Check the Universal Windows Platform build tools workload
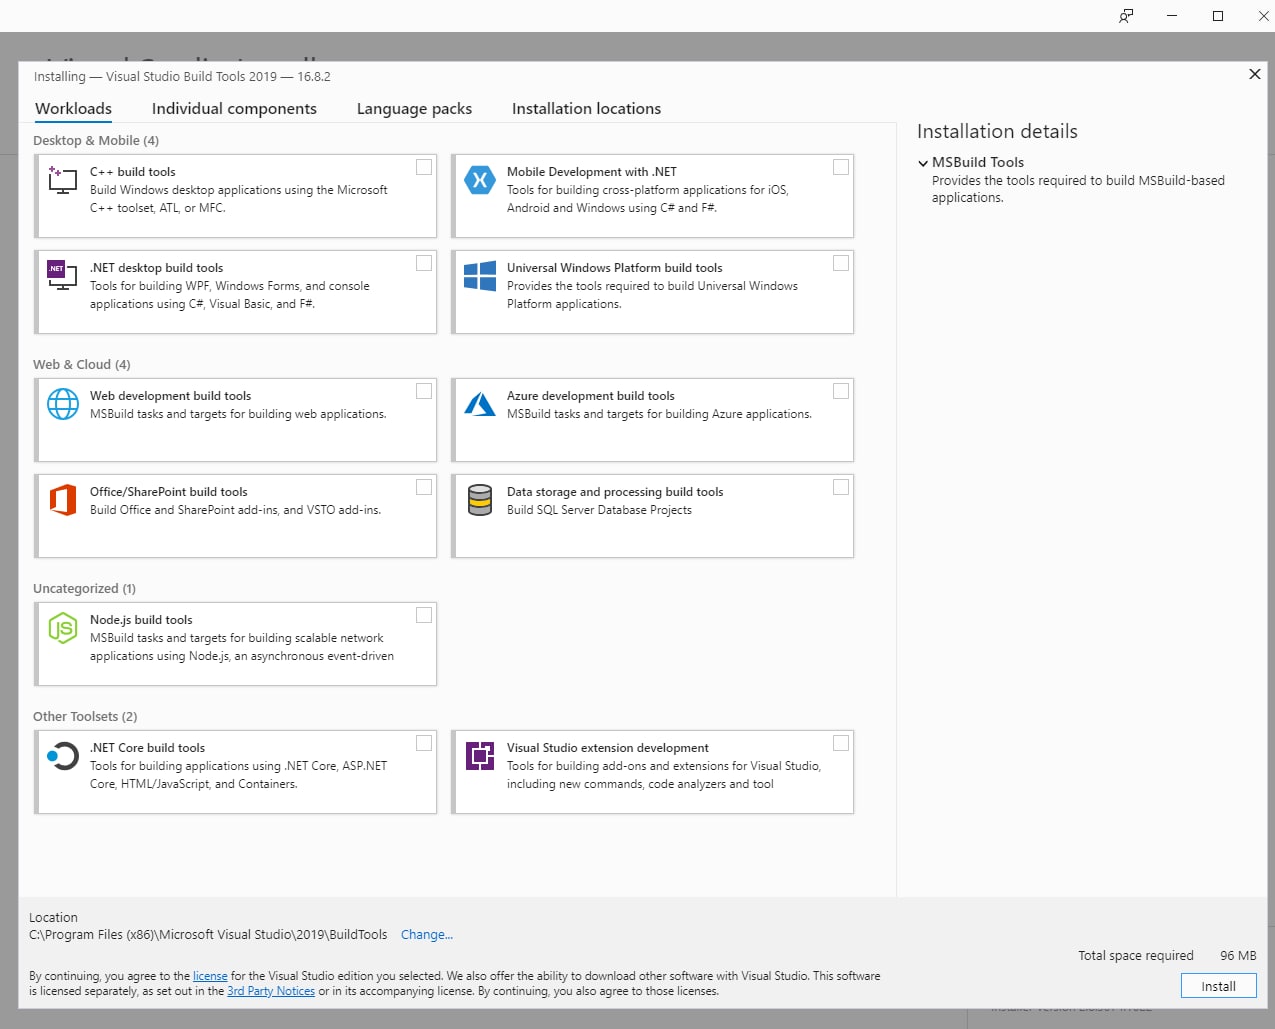Screen dimensions: 1275x1029 click(841, 263)
